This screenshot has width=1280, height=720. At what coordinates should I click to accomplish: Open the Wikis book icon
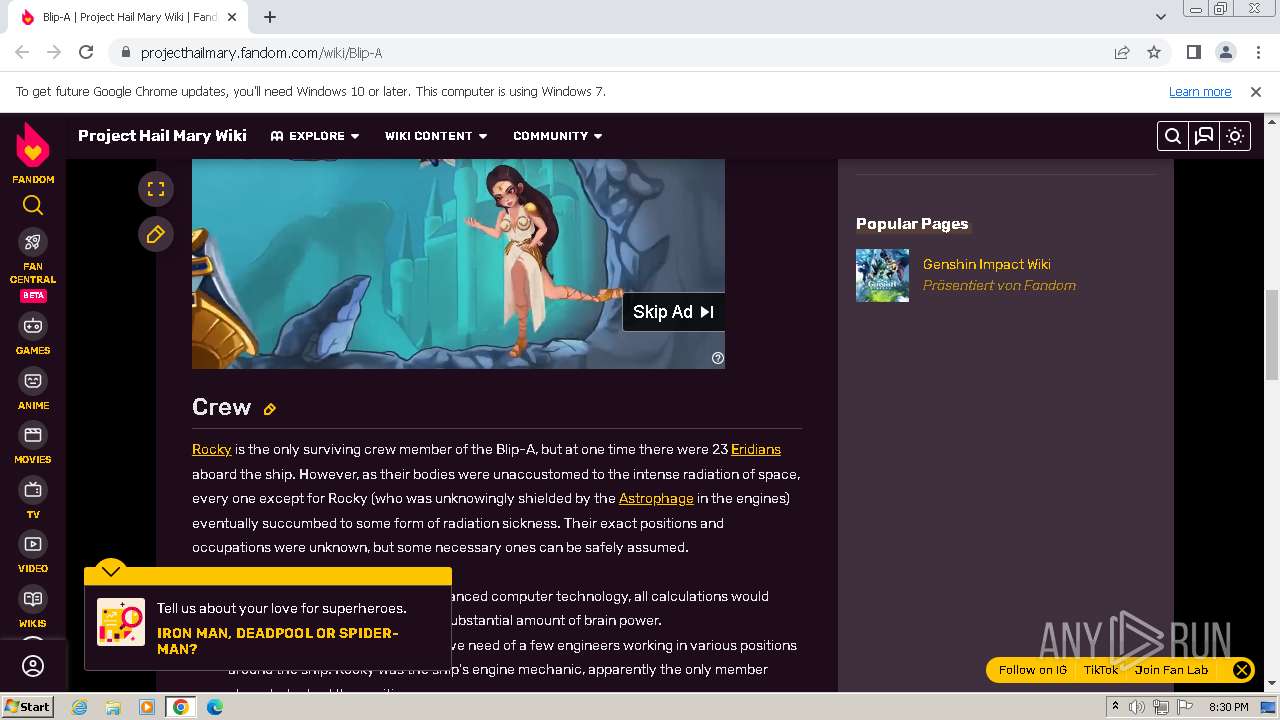[x=33, y=599]
